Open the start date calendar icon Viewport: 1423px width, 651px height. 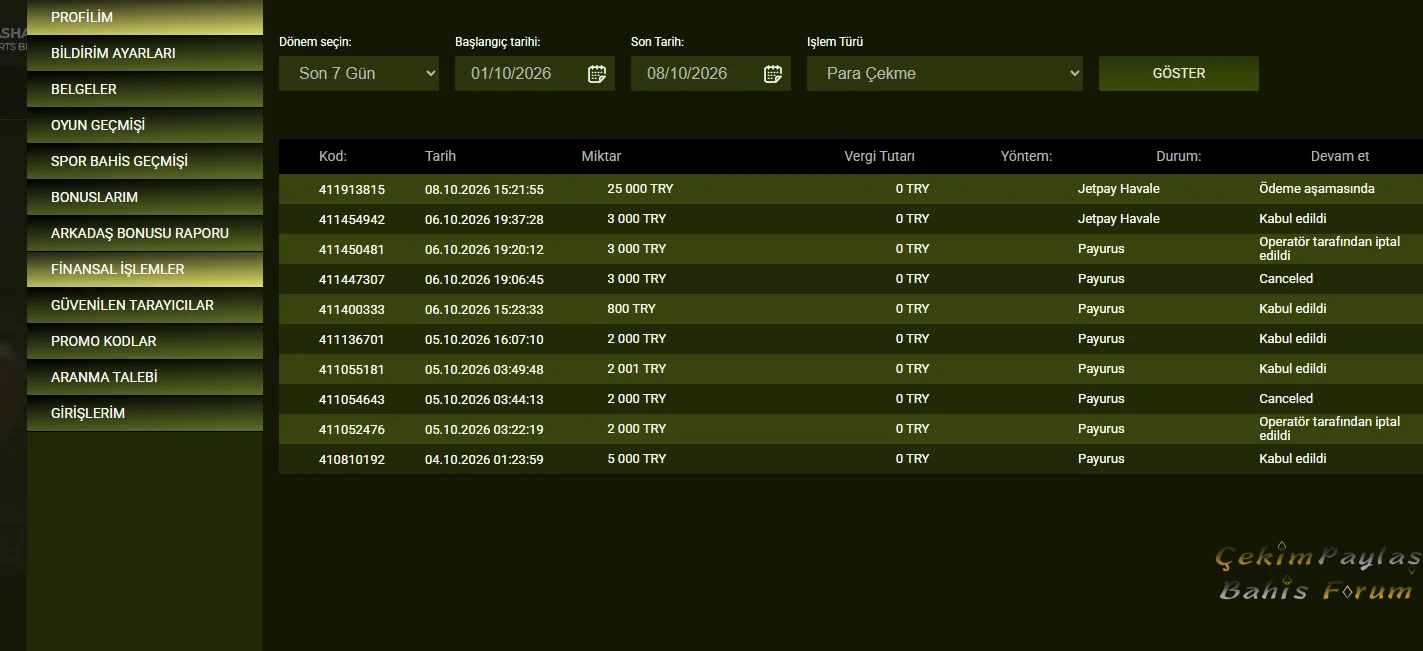pos(597,73)
